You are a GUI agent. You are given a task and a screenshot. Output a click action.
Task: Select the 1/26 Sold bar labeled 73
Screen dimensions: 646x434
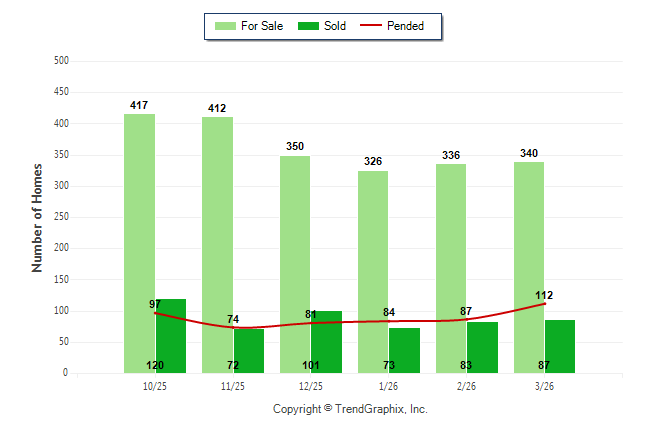pos(404,350)
